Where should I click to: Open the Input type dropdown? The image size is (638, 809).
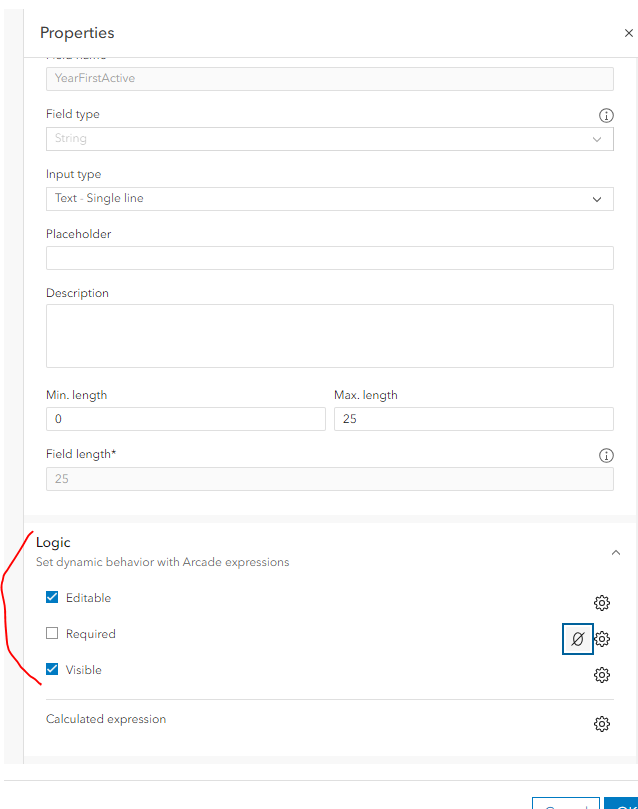329,198
